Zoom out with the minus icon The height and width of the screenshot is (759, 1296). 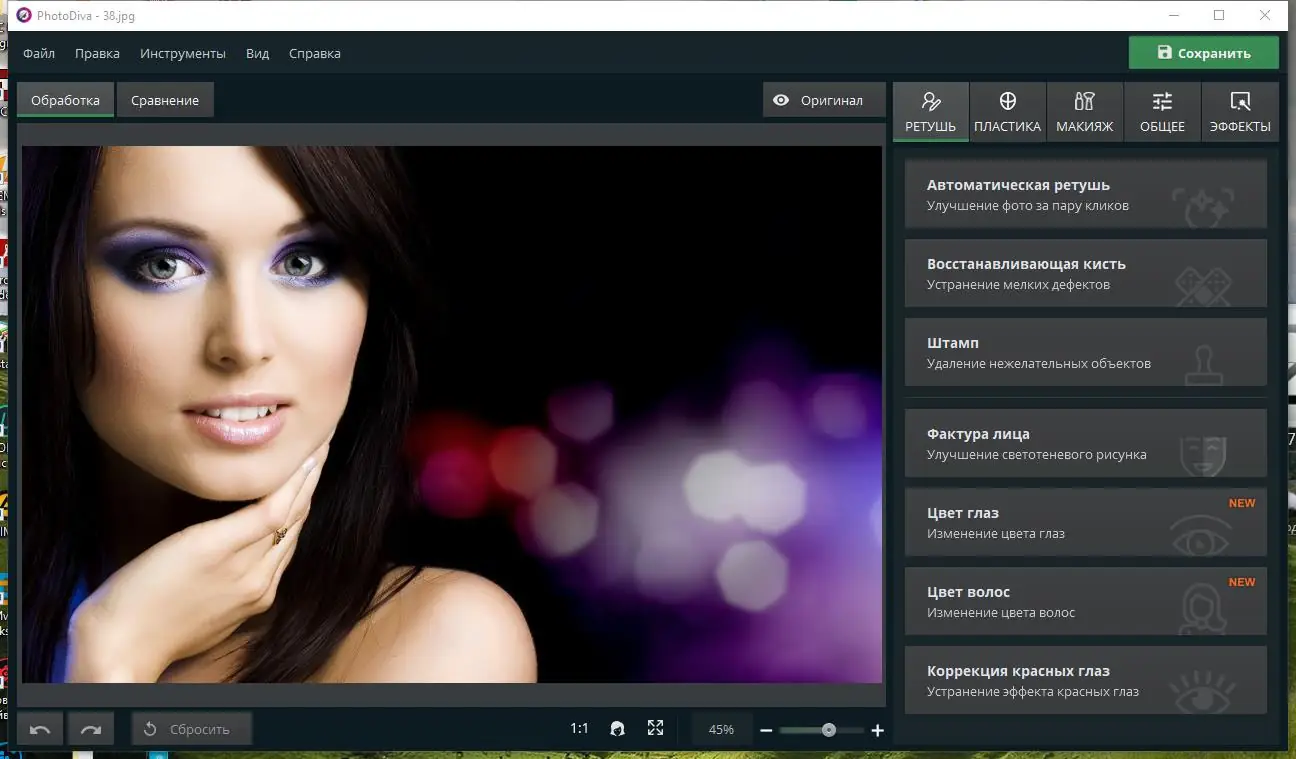click(x=766, y=730)
